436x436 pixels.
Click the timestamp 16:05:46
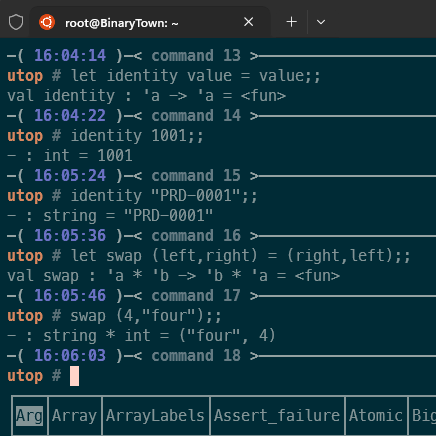(70, 296)
